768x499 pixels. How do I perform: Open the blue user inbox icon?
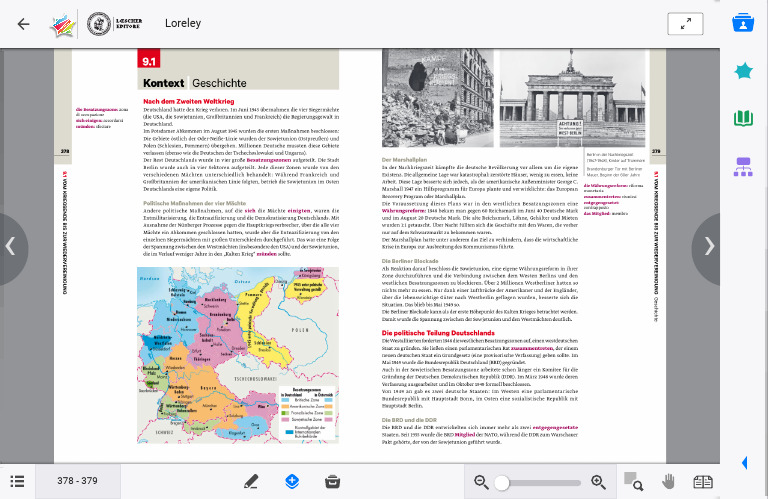pyautogui.click(x=743, y=23)
